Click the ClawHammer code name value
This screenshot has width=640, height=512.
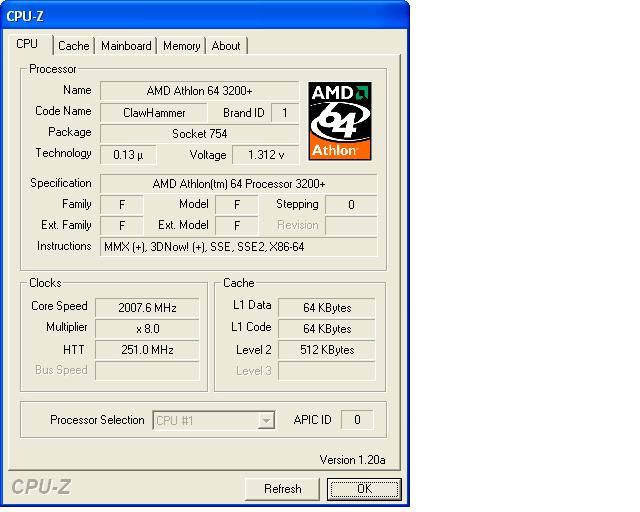154,113
